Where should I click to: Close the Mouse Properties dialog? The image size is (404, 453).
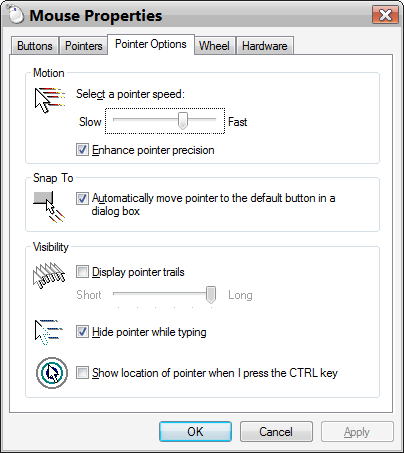[x=385, y=15]
